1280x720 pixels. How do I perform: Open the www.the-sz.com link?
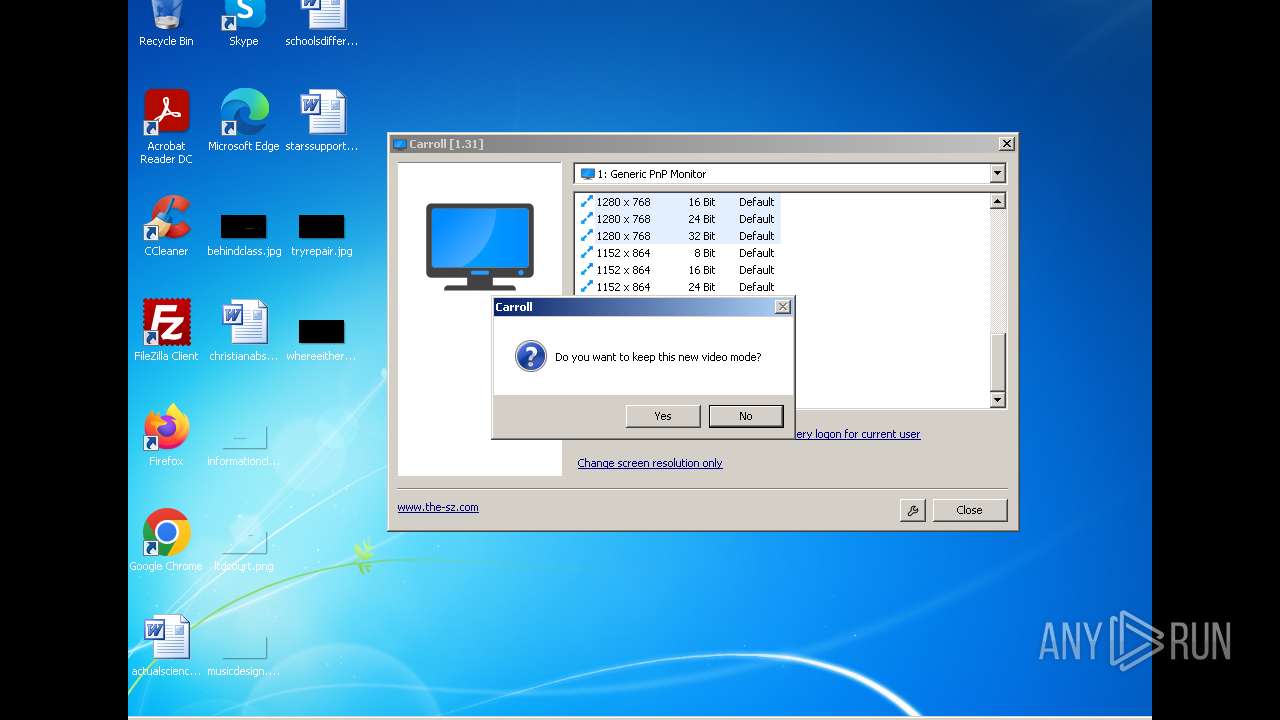pyautogui.click(x=438, y=507)
